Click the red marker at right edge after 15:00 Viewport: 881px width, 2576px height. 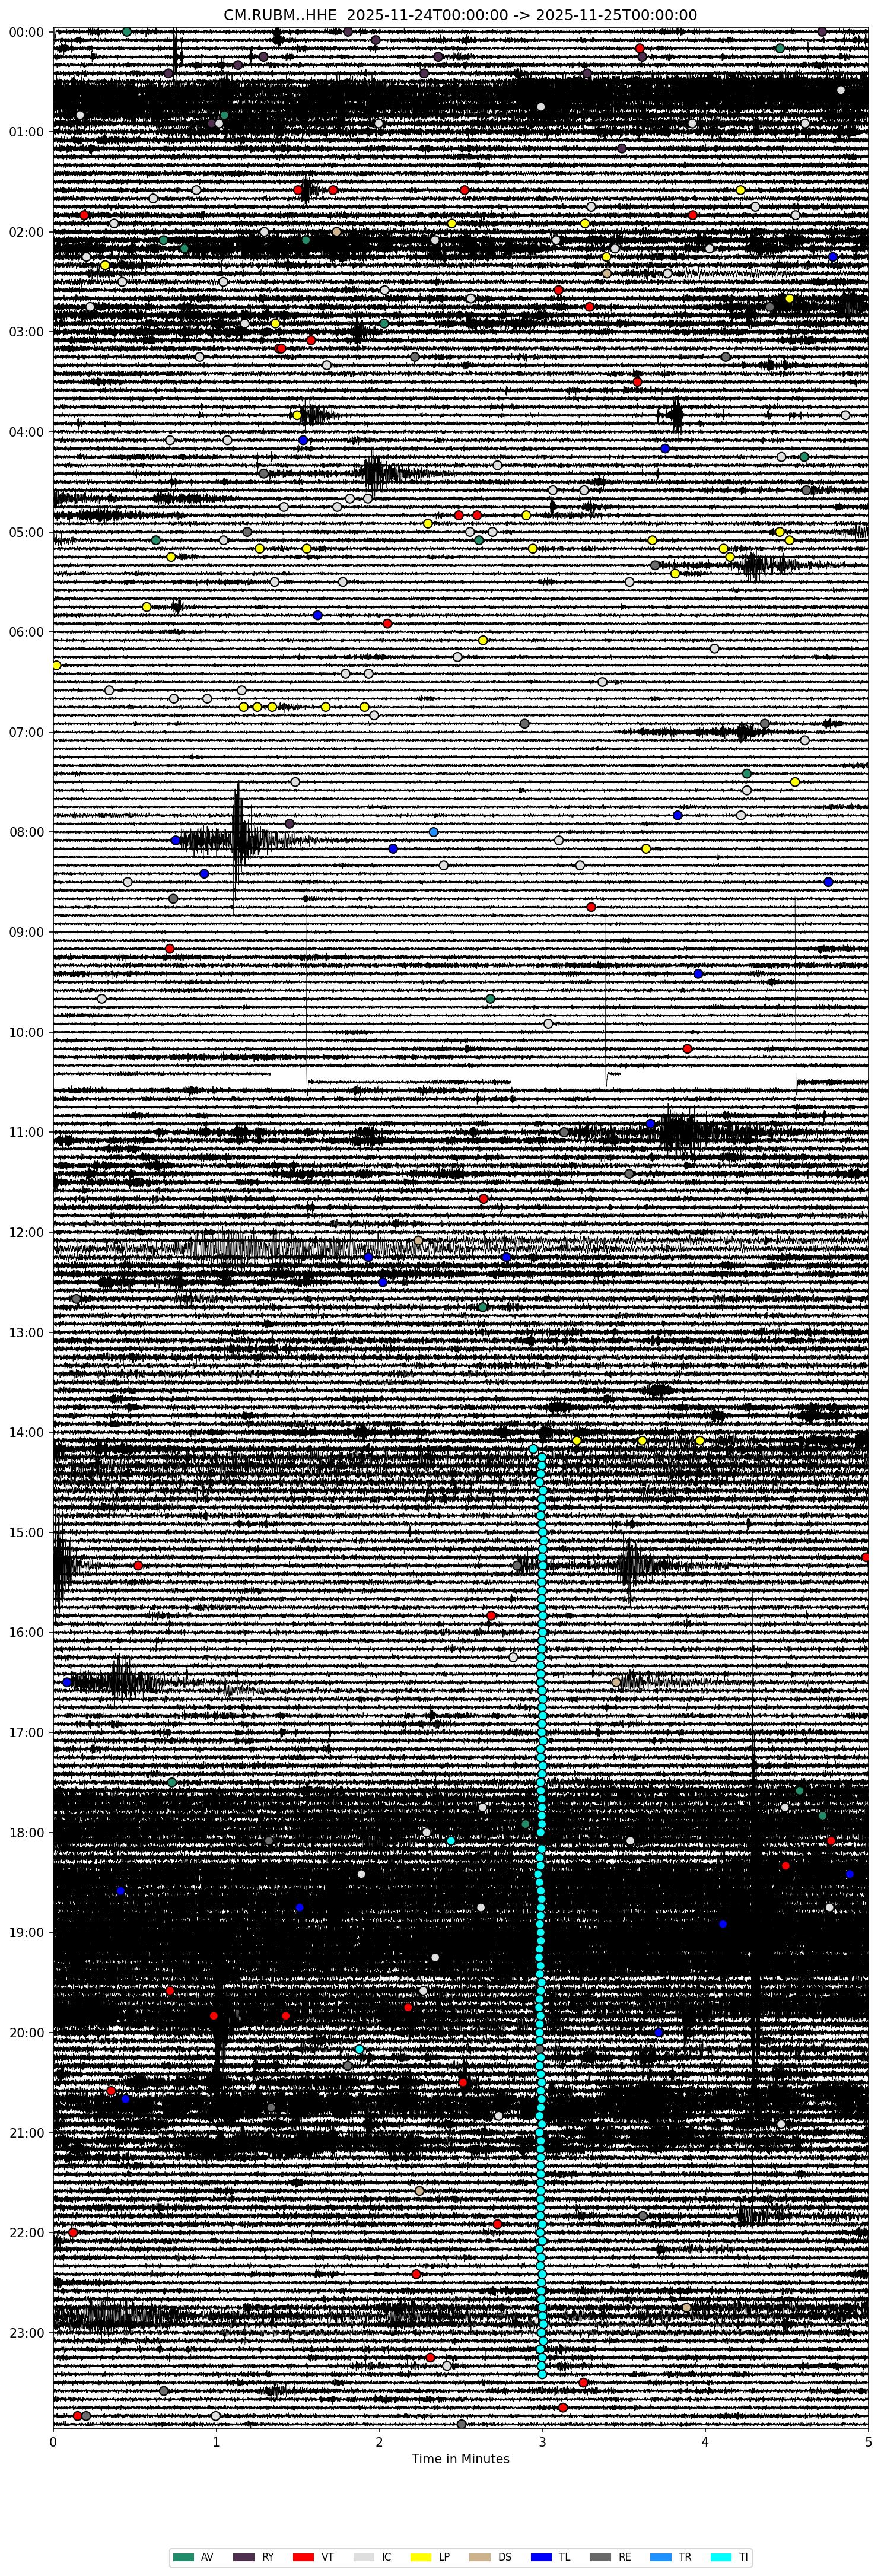[866, 1557]
